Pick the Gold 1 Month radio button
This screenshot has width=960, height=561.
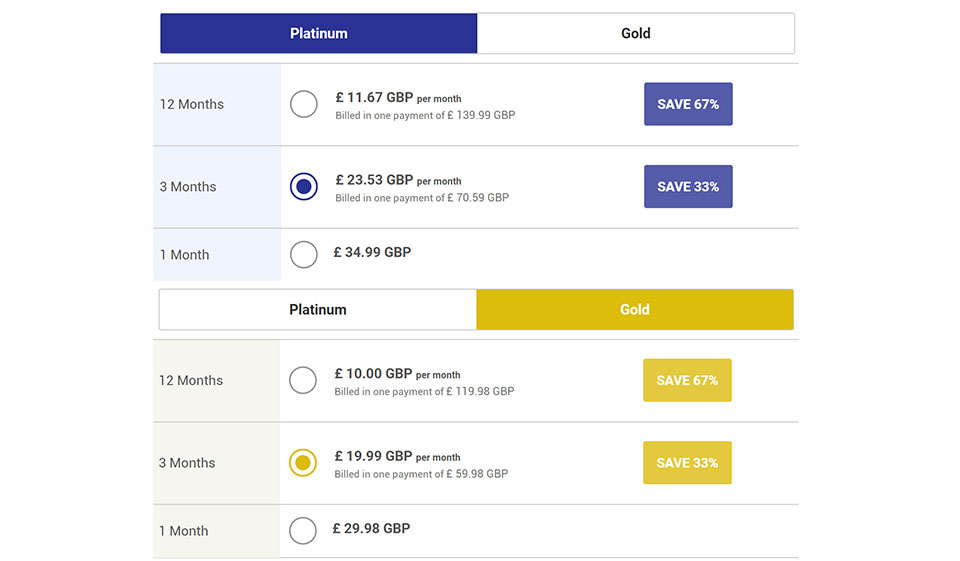(x=303, y=530)
